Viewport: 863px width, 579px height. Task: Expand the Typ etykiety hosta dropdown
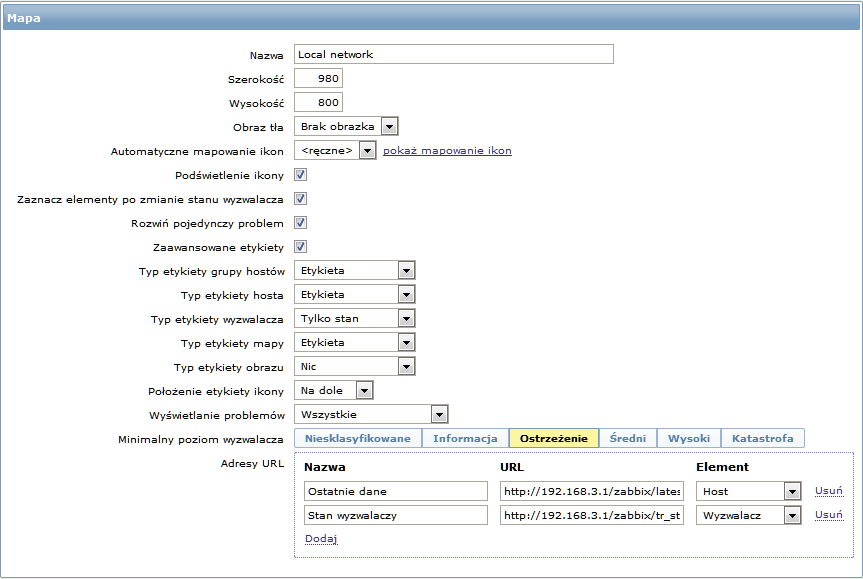(354, 294)
